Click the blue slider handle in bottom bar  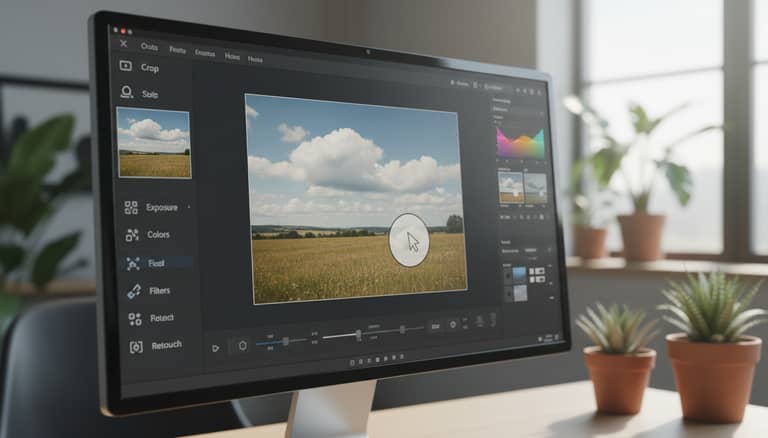pos(286,341)
